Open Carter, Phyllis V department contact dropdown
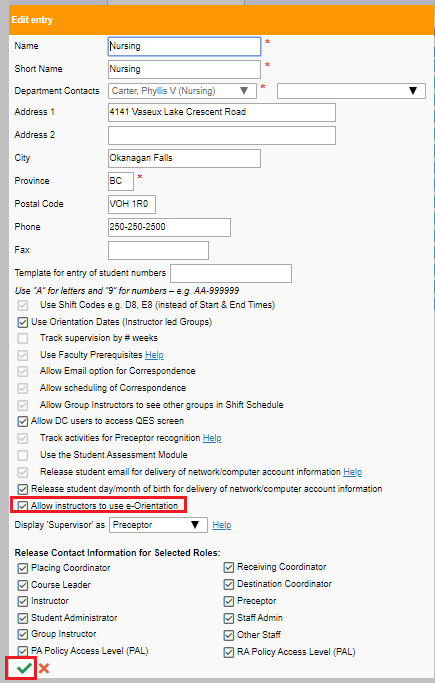The width and height of the screenshot is (435, 683). pos(182,91)
